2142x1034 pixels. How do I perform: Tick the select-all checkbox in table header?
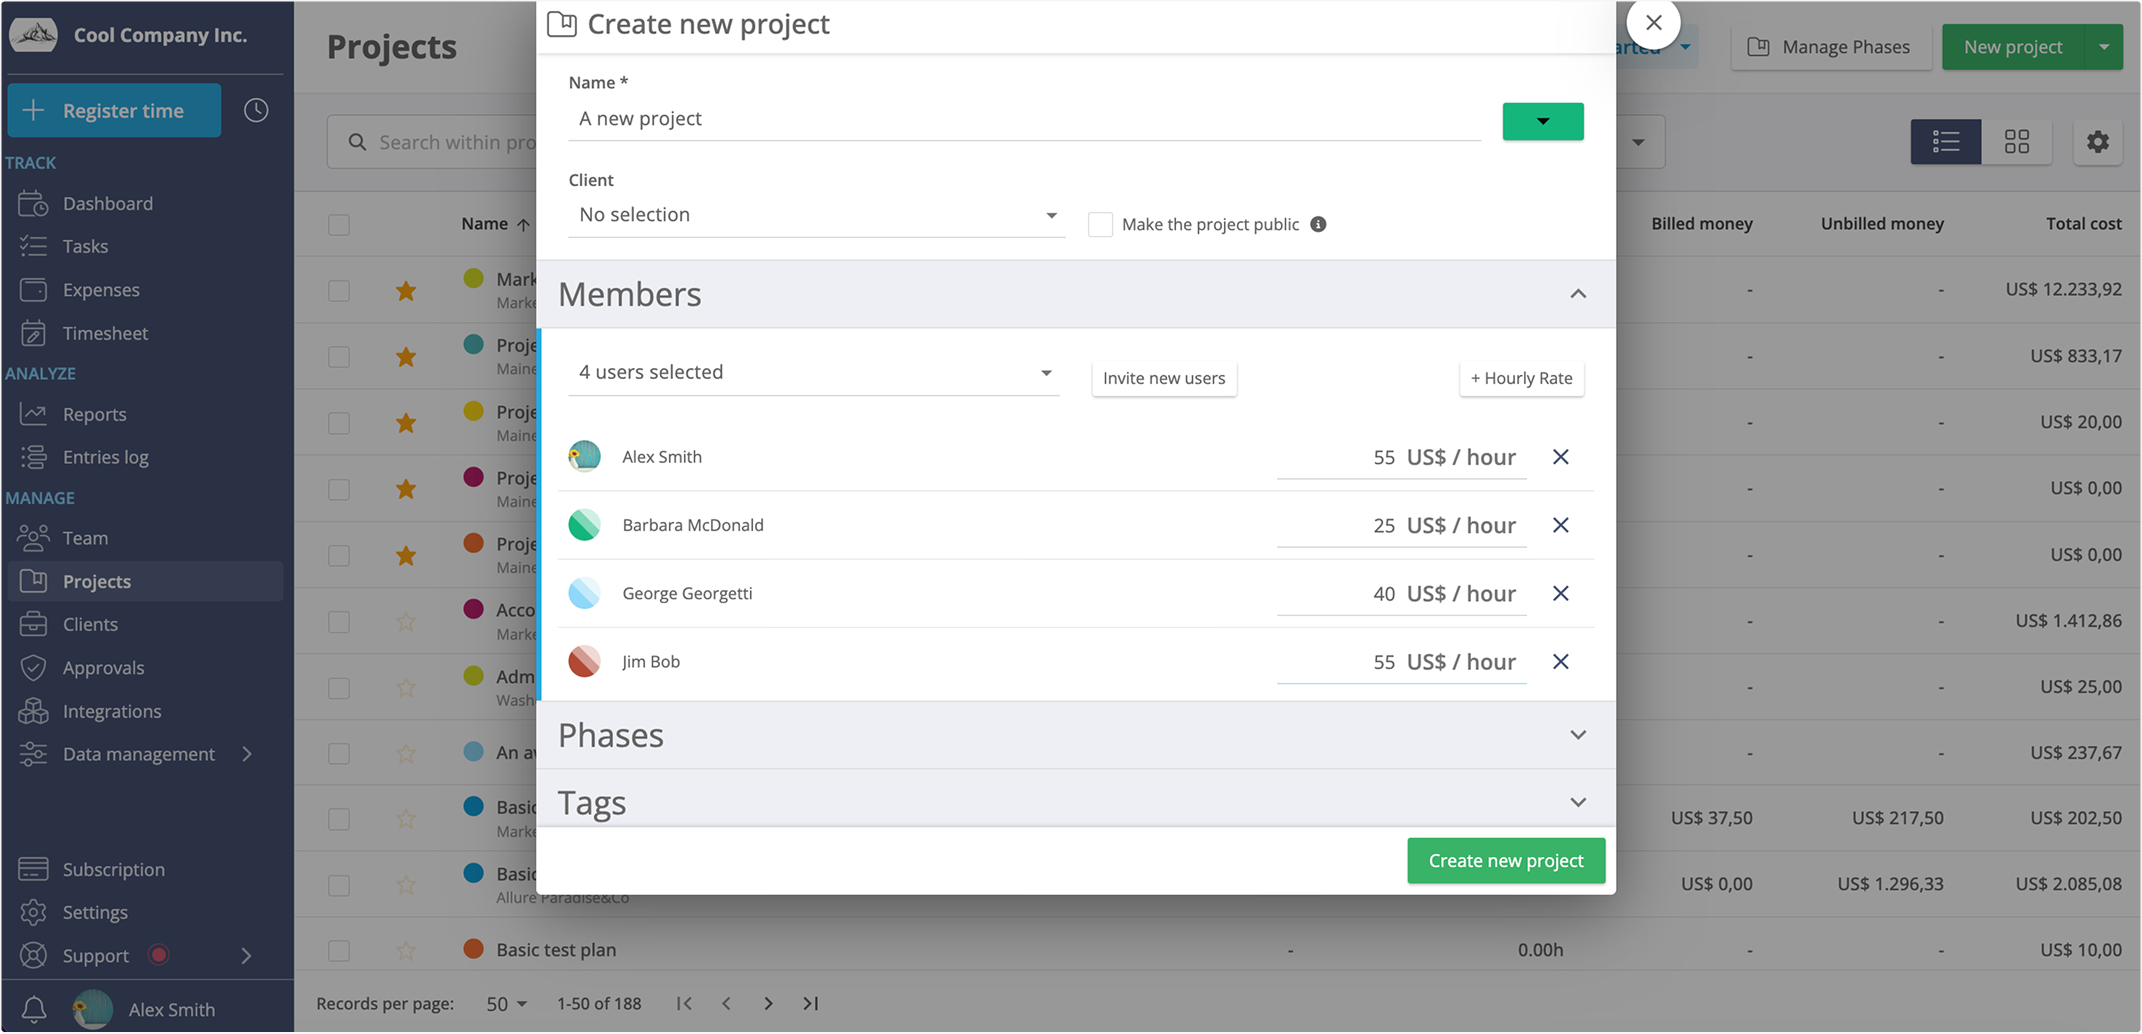tap(339, 224)
